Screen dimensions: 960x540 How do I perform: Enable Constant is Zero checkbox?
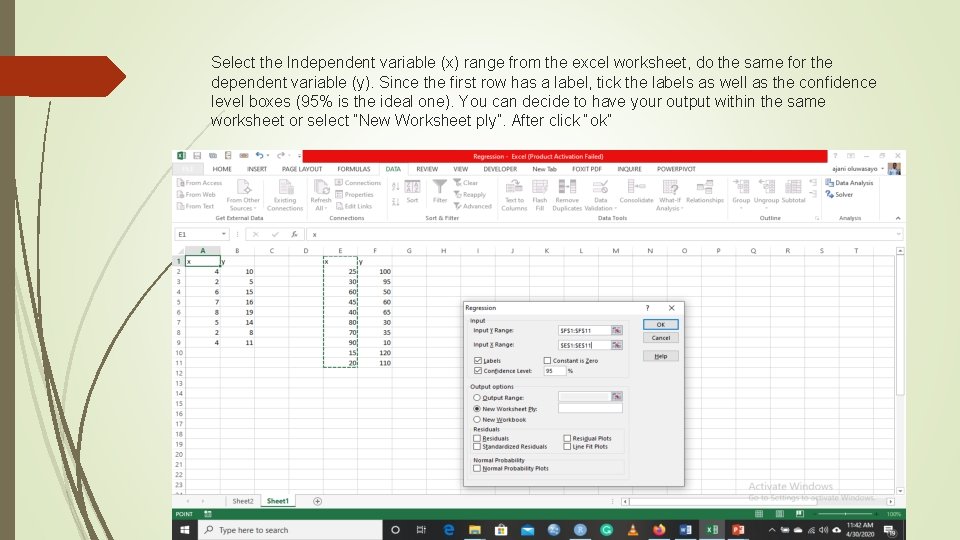point(547,361)
